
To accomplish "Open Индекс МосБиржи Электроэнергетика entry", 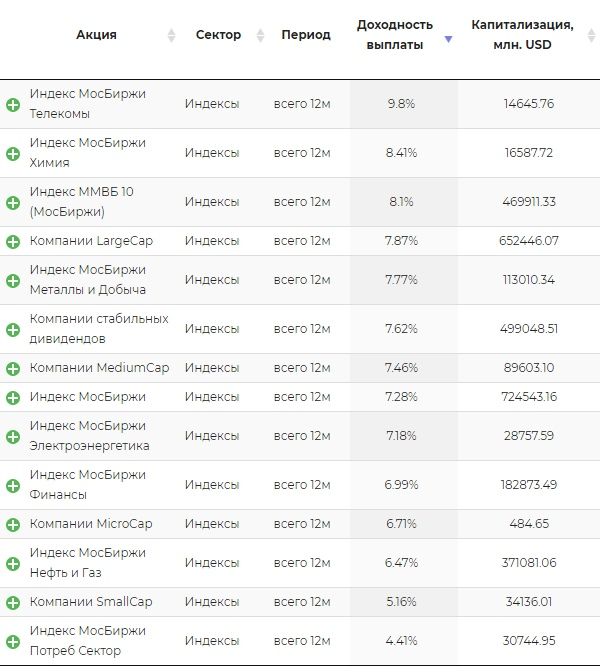I will pos(89,436).
